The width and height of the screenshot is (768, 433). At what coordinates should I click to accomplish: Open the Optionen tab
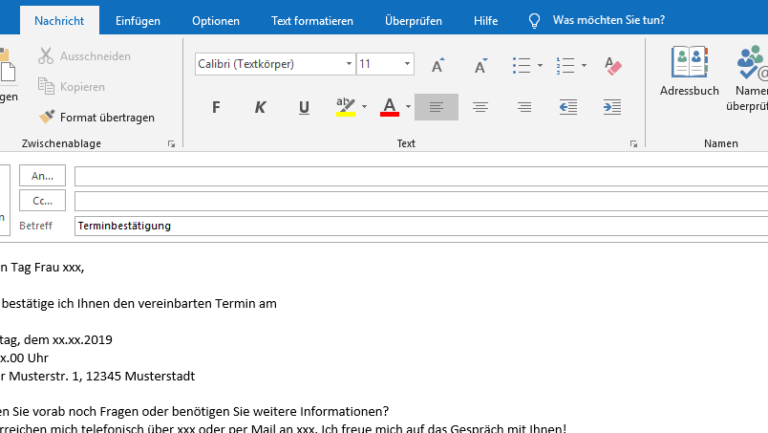click(x=216, y=21)
